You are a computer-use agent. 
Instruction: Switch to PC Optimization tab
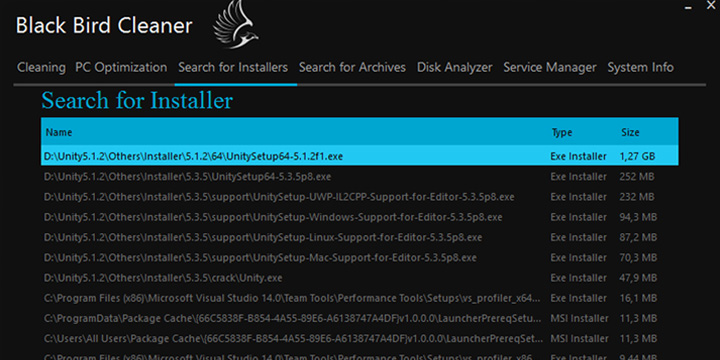[121, 68]
